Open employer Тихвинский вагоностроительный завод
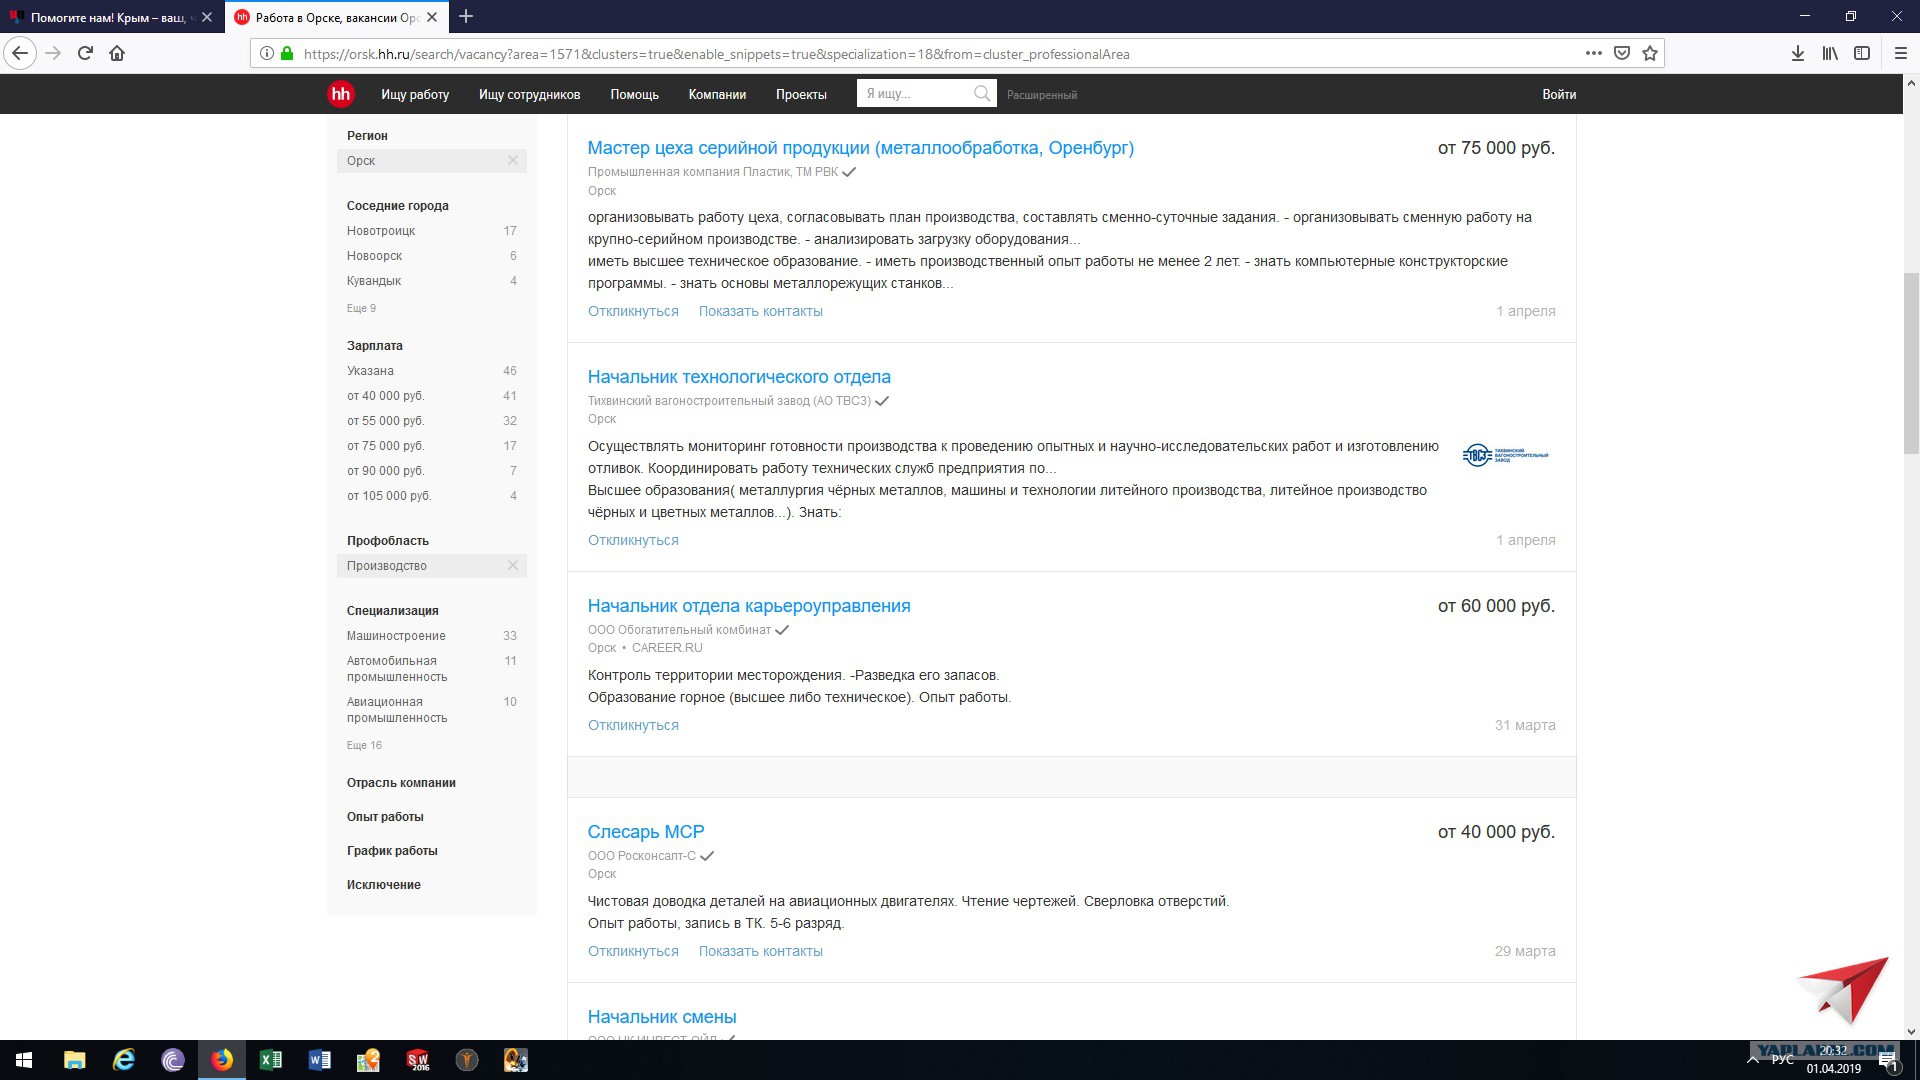Viewport: 1920px width, 1080px height. point(729,401)
